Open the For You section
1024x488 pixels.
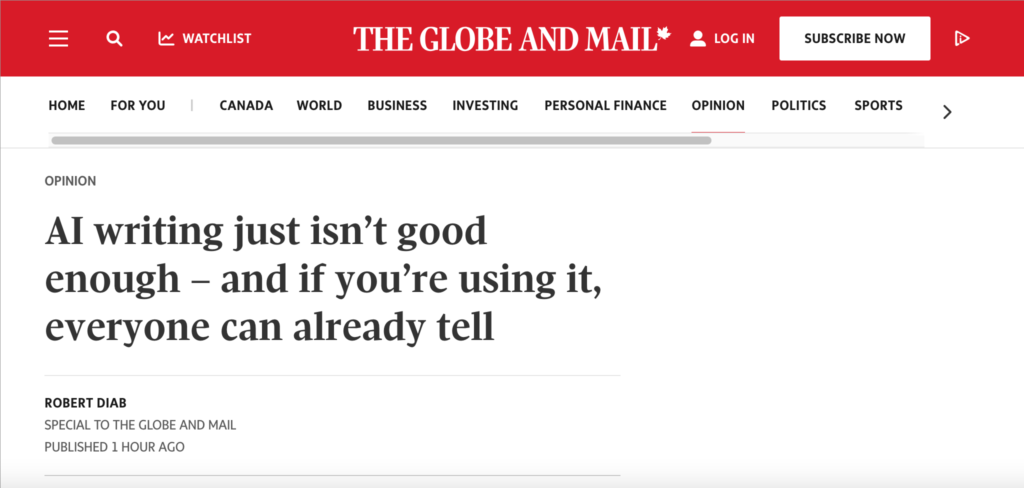[138, 105]
